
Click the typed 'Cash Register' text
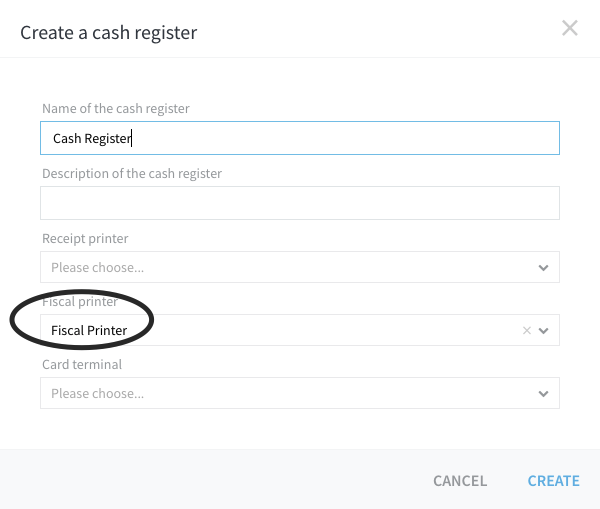point(92,139)
